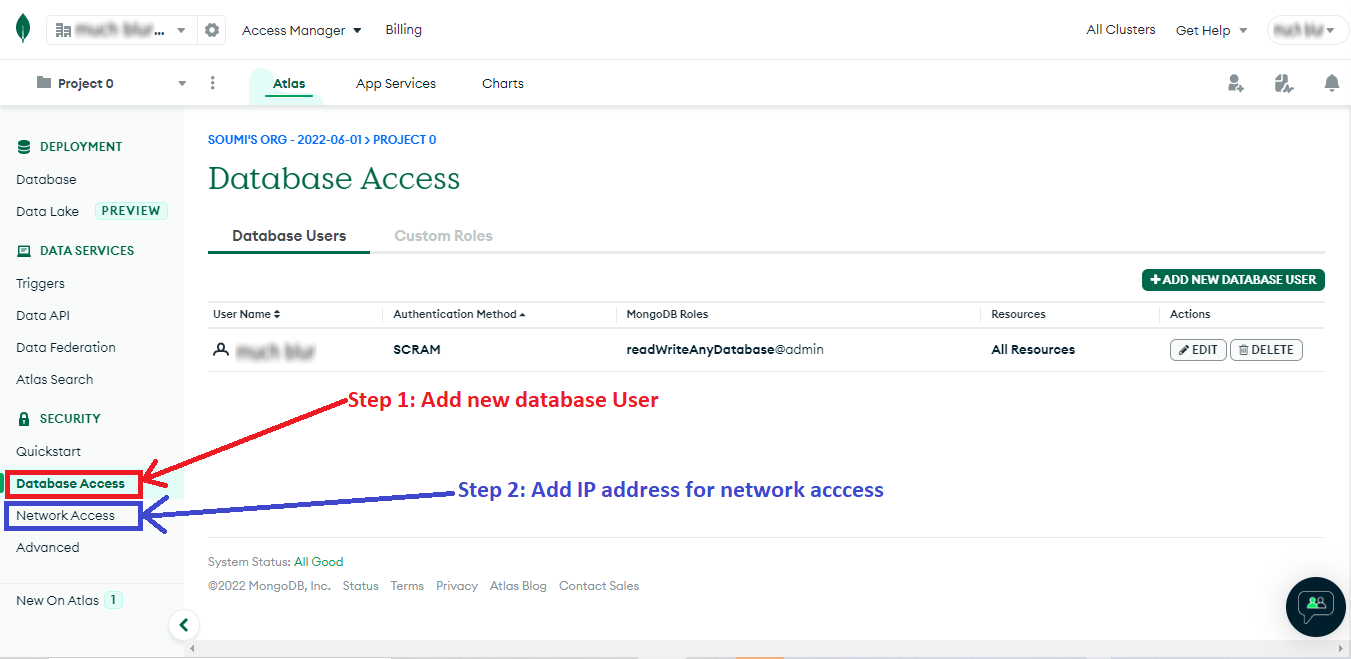Click the user avatar icon in the users table
Viewport: 1351px width, 659px height.
pos(221,349)
